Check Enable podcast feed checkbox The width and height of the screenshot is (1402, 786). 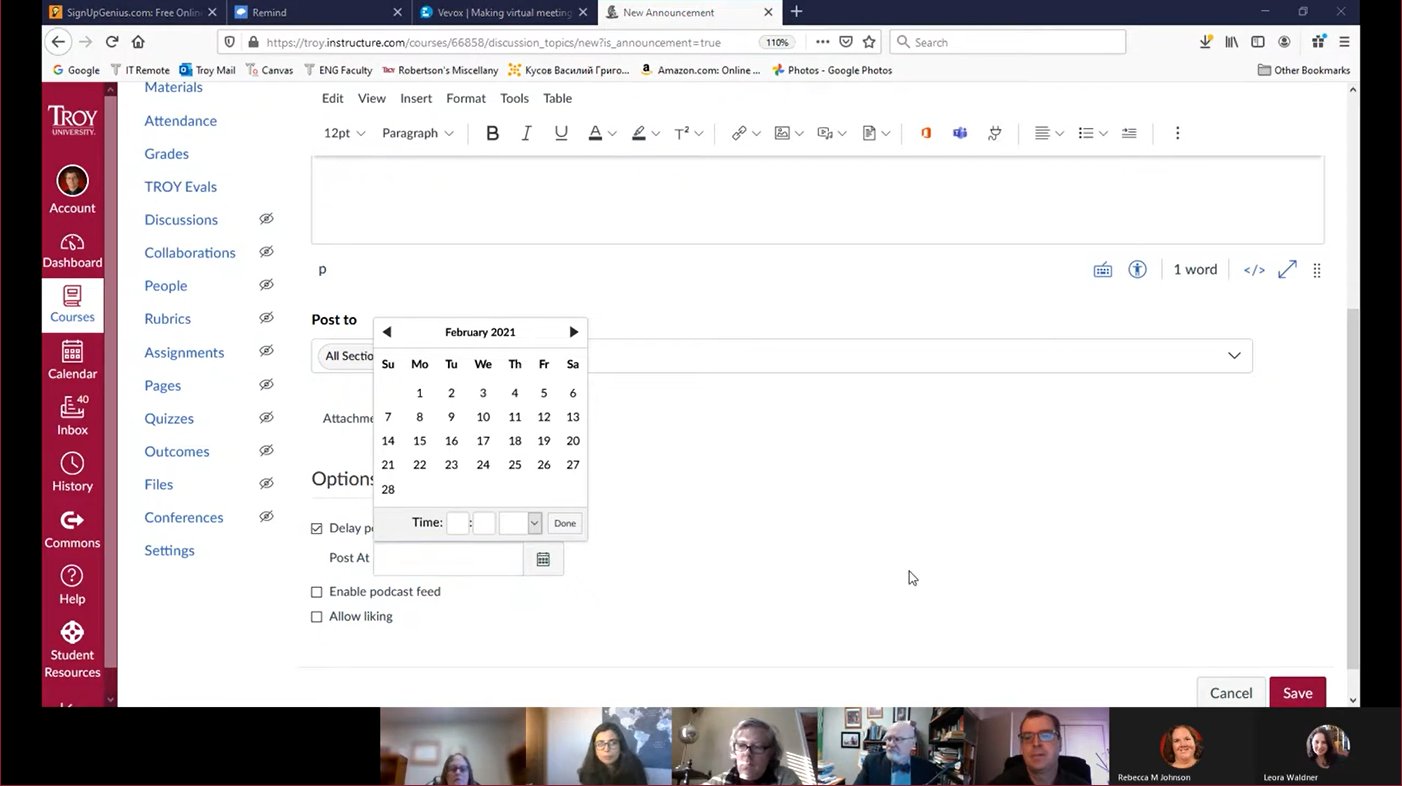tap(317, 592)
